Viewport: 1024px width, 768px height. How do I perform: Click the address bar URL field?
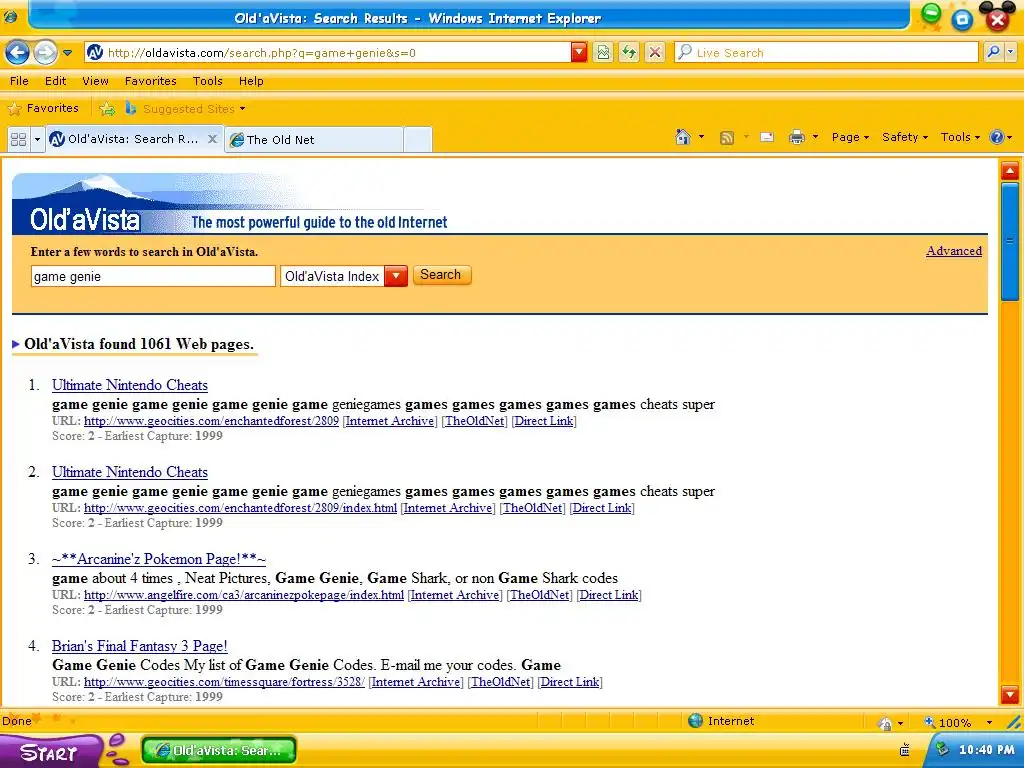click(327, 53)
